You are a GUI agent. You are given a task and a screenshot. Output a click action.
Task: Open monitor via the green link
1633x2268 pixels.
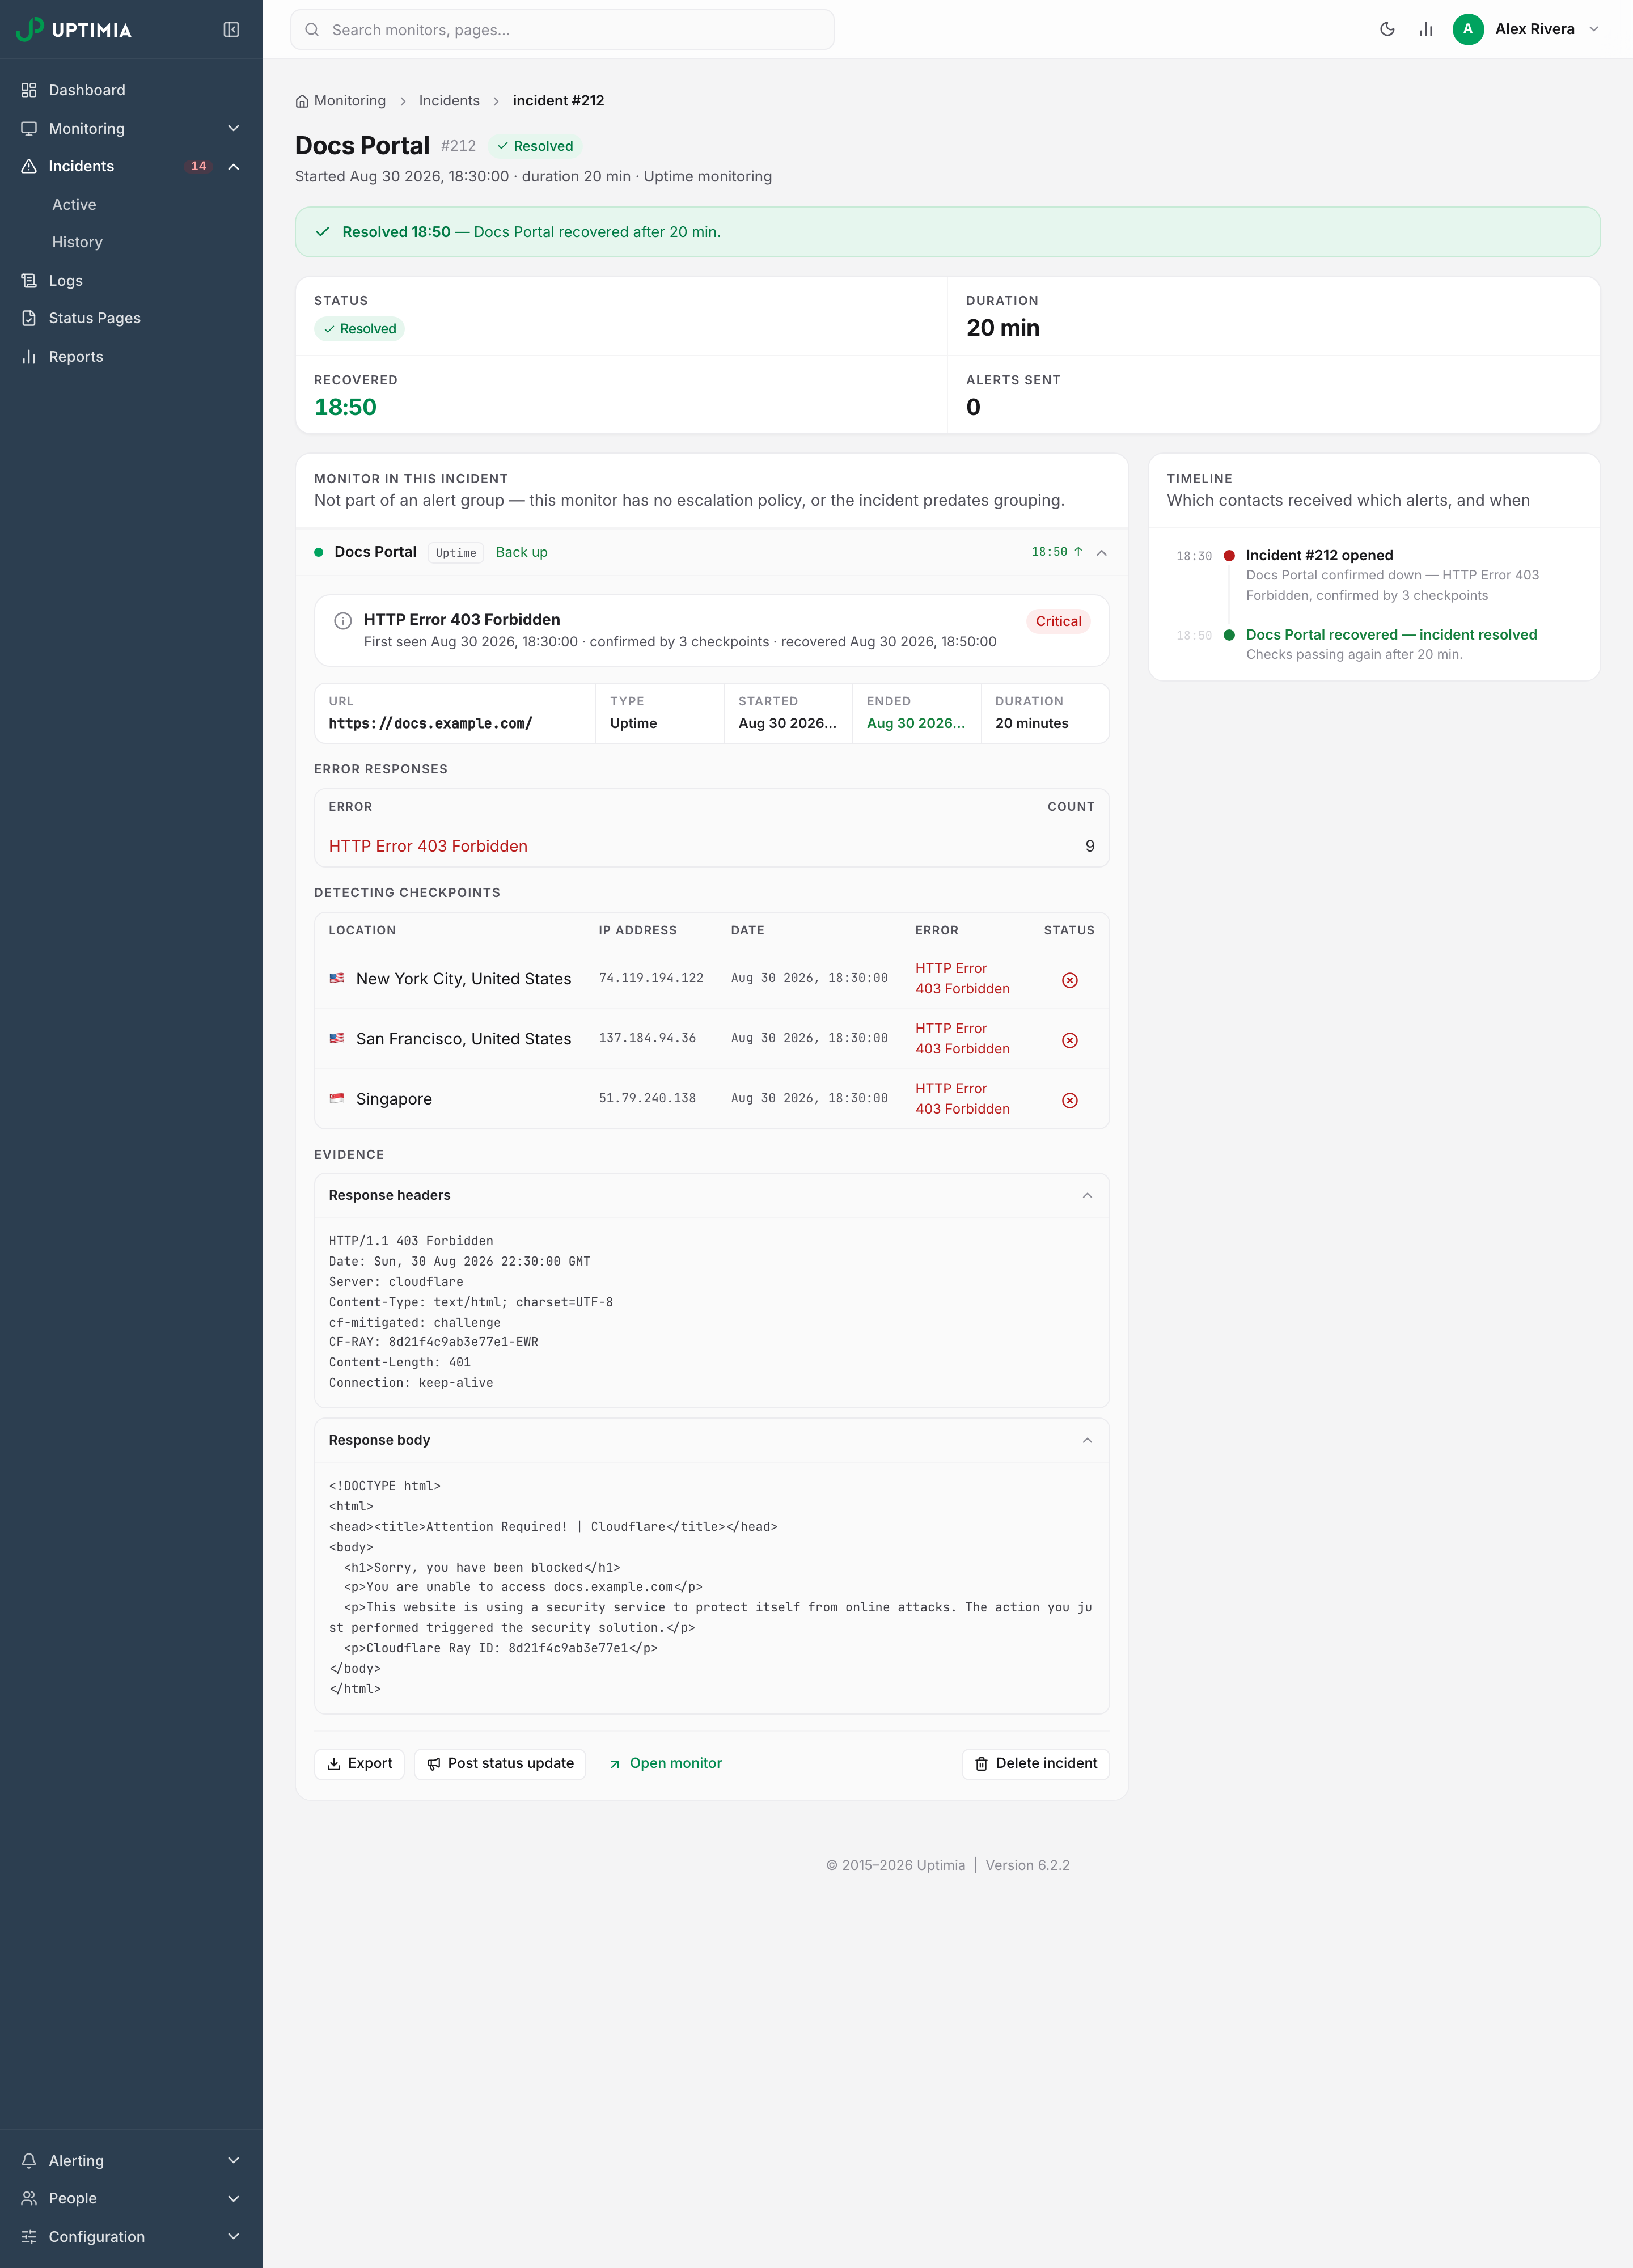click(x=665, y=1764)
